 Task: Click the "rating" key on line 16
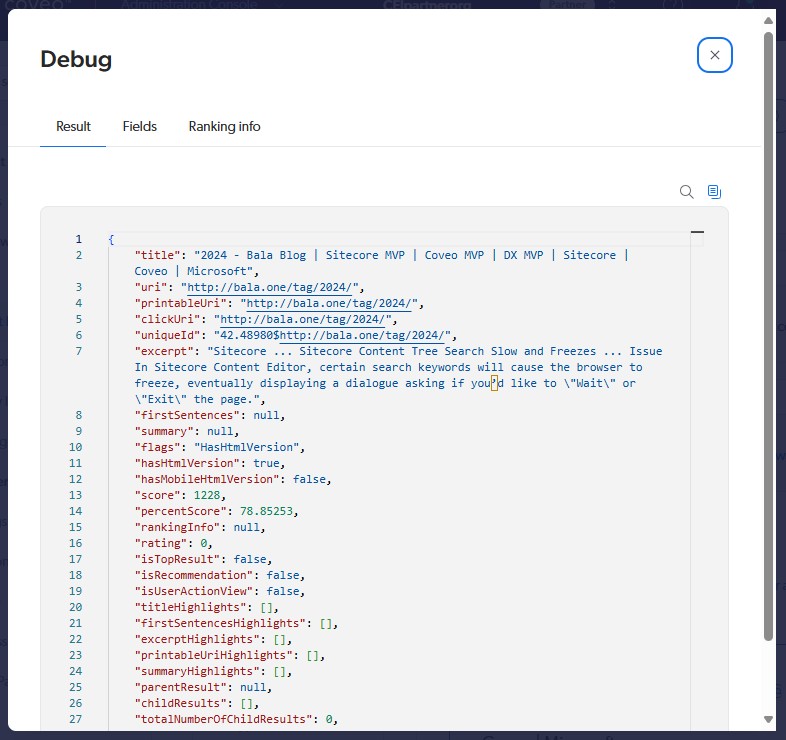coord(160,543)
